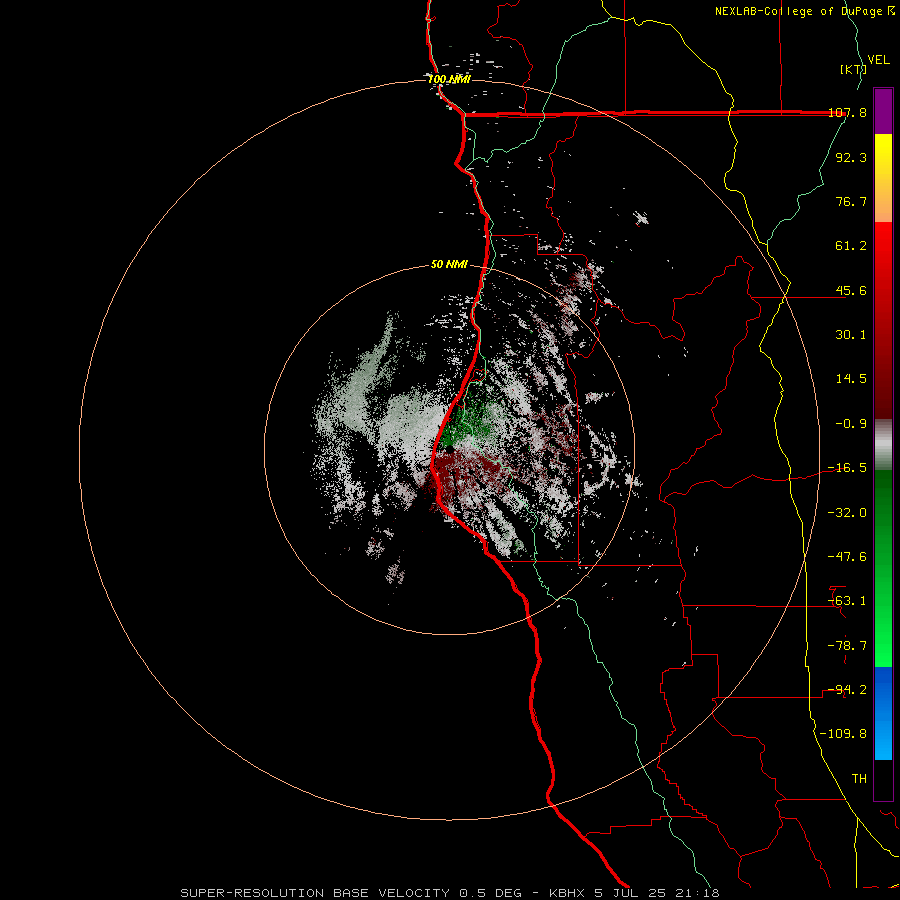Select the 92.3 scale value
The width and height of the screenshot is (900, 900).
pos(851,157)
